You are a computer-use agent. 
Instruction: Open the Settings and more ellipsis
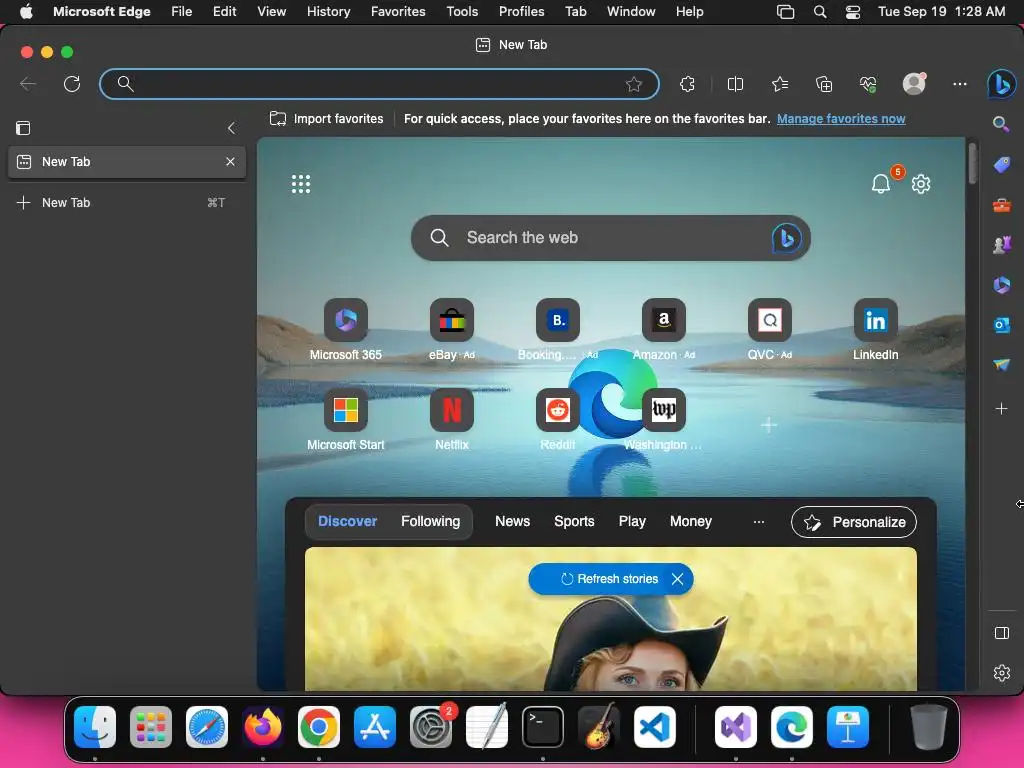click(x=959, y=84)
